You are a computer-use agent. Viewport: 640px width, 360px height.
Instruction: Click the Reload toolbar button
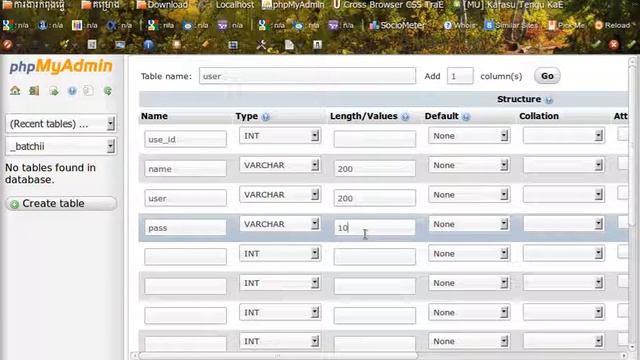(x=612, y=25)
